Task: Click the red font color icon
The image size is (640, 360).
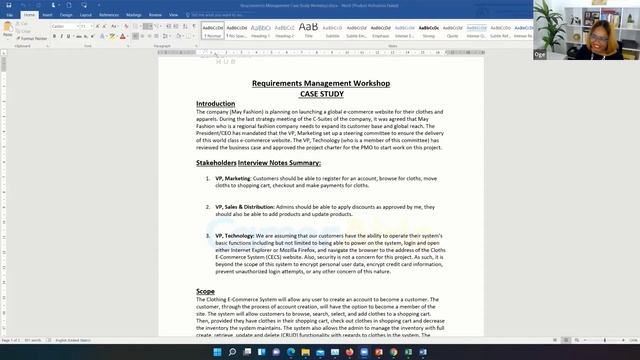Action: pos(122,36)
